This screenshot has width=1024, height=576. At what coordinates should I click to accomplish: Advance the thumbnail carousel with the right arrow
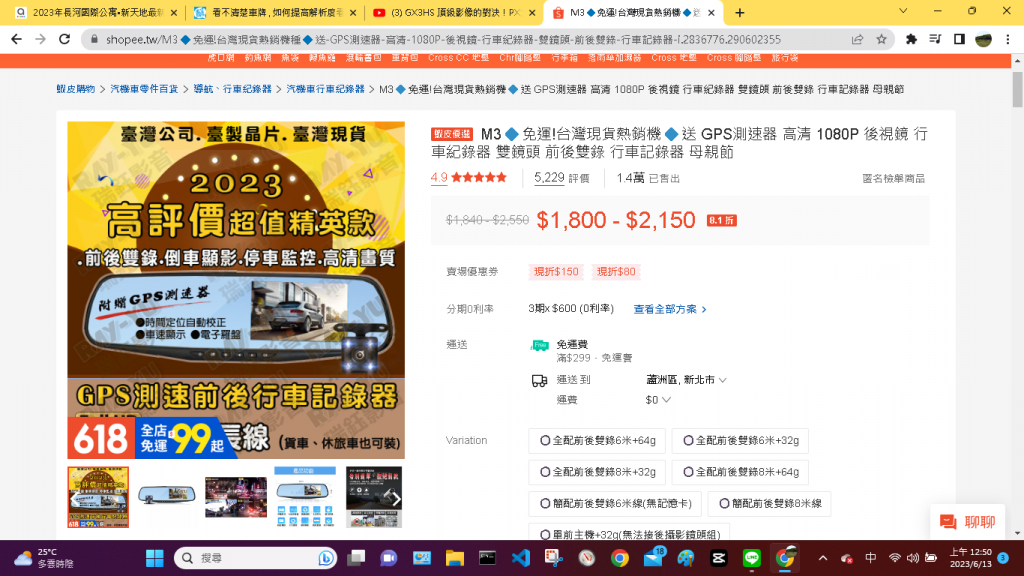[396, 499]
